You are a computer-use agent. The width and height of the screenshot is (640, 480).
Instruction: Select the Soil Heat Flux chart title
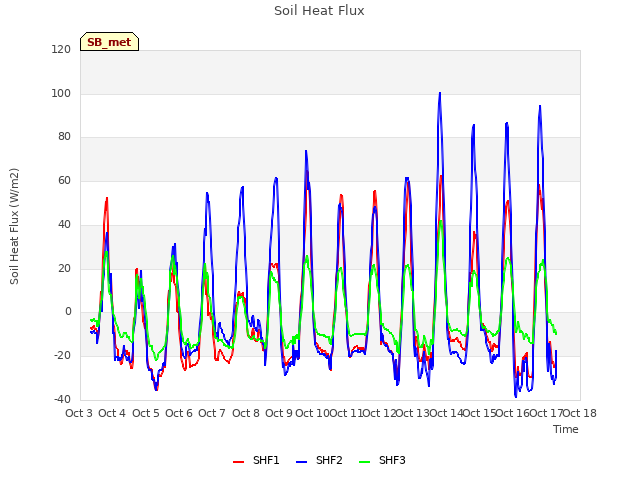pos(319,11)
